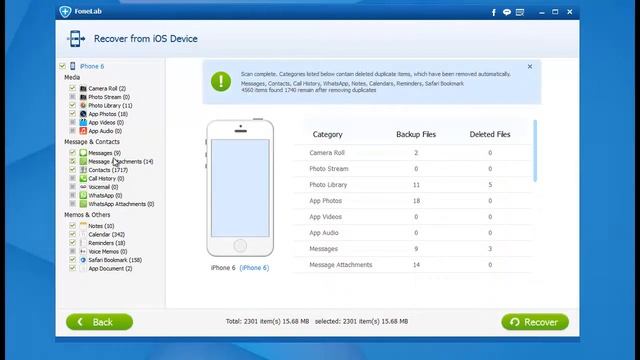Click the Photo Stream category icon

83,97
